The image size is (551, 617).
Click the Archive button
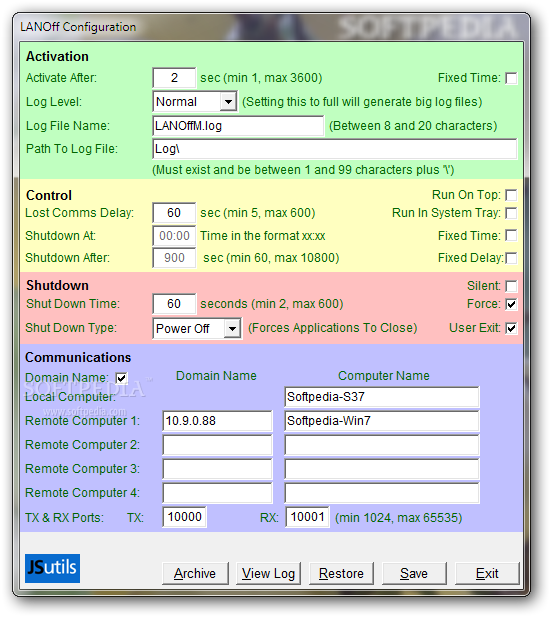click(195, 573)
